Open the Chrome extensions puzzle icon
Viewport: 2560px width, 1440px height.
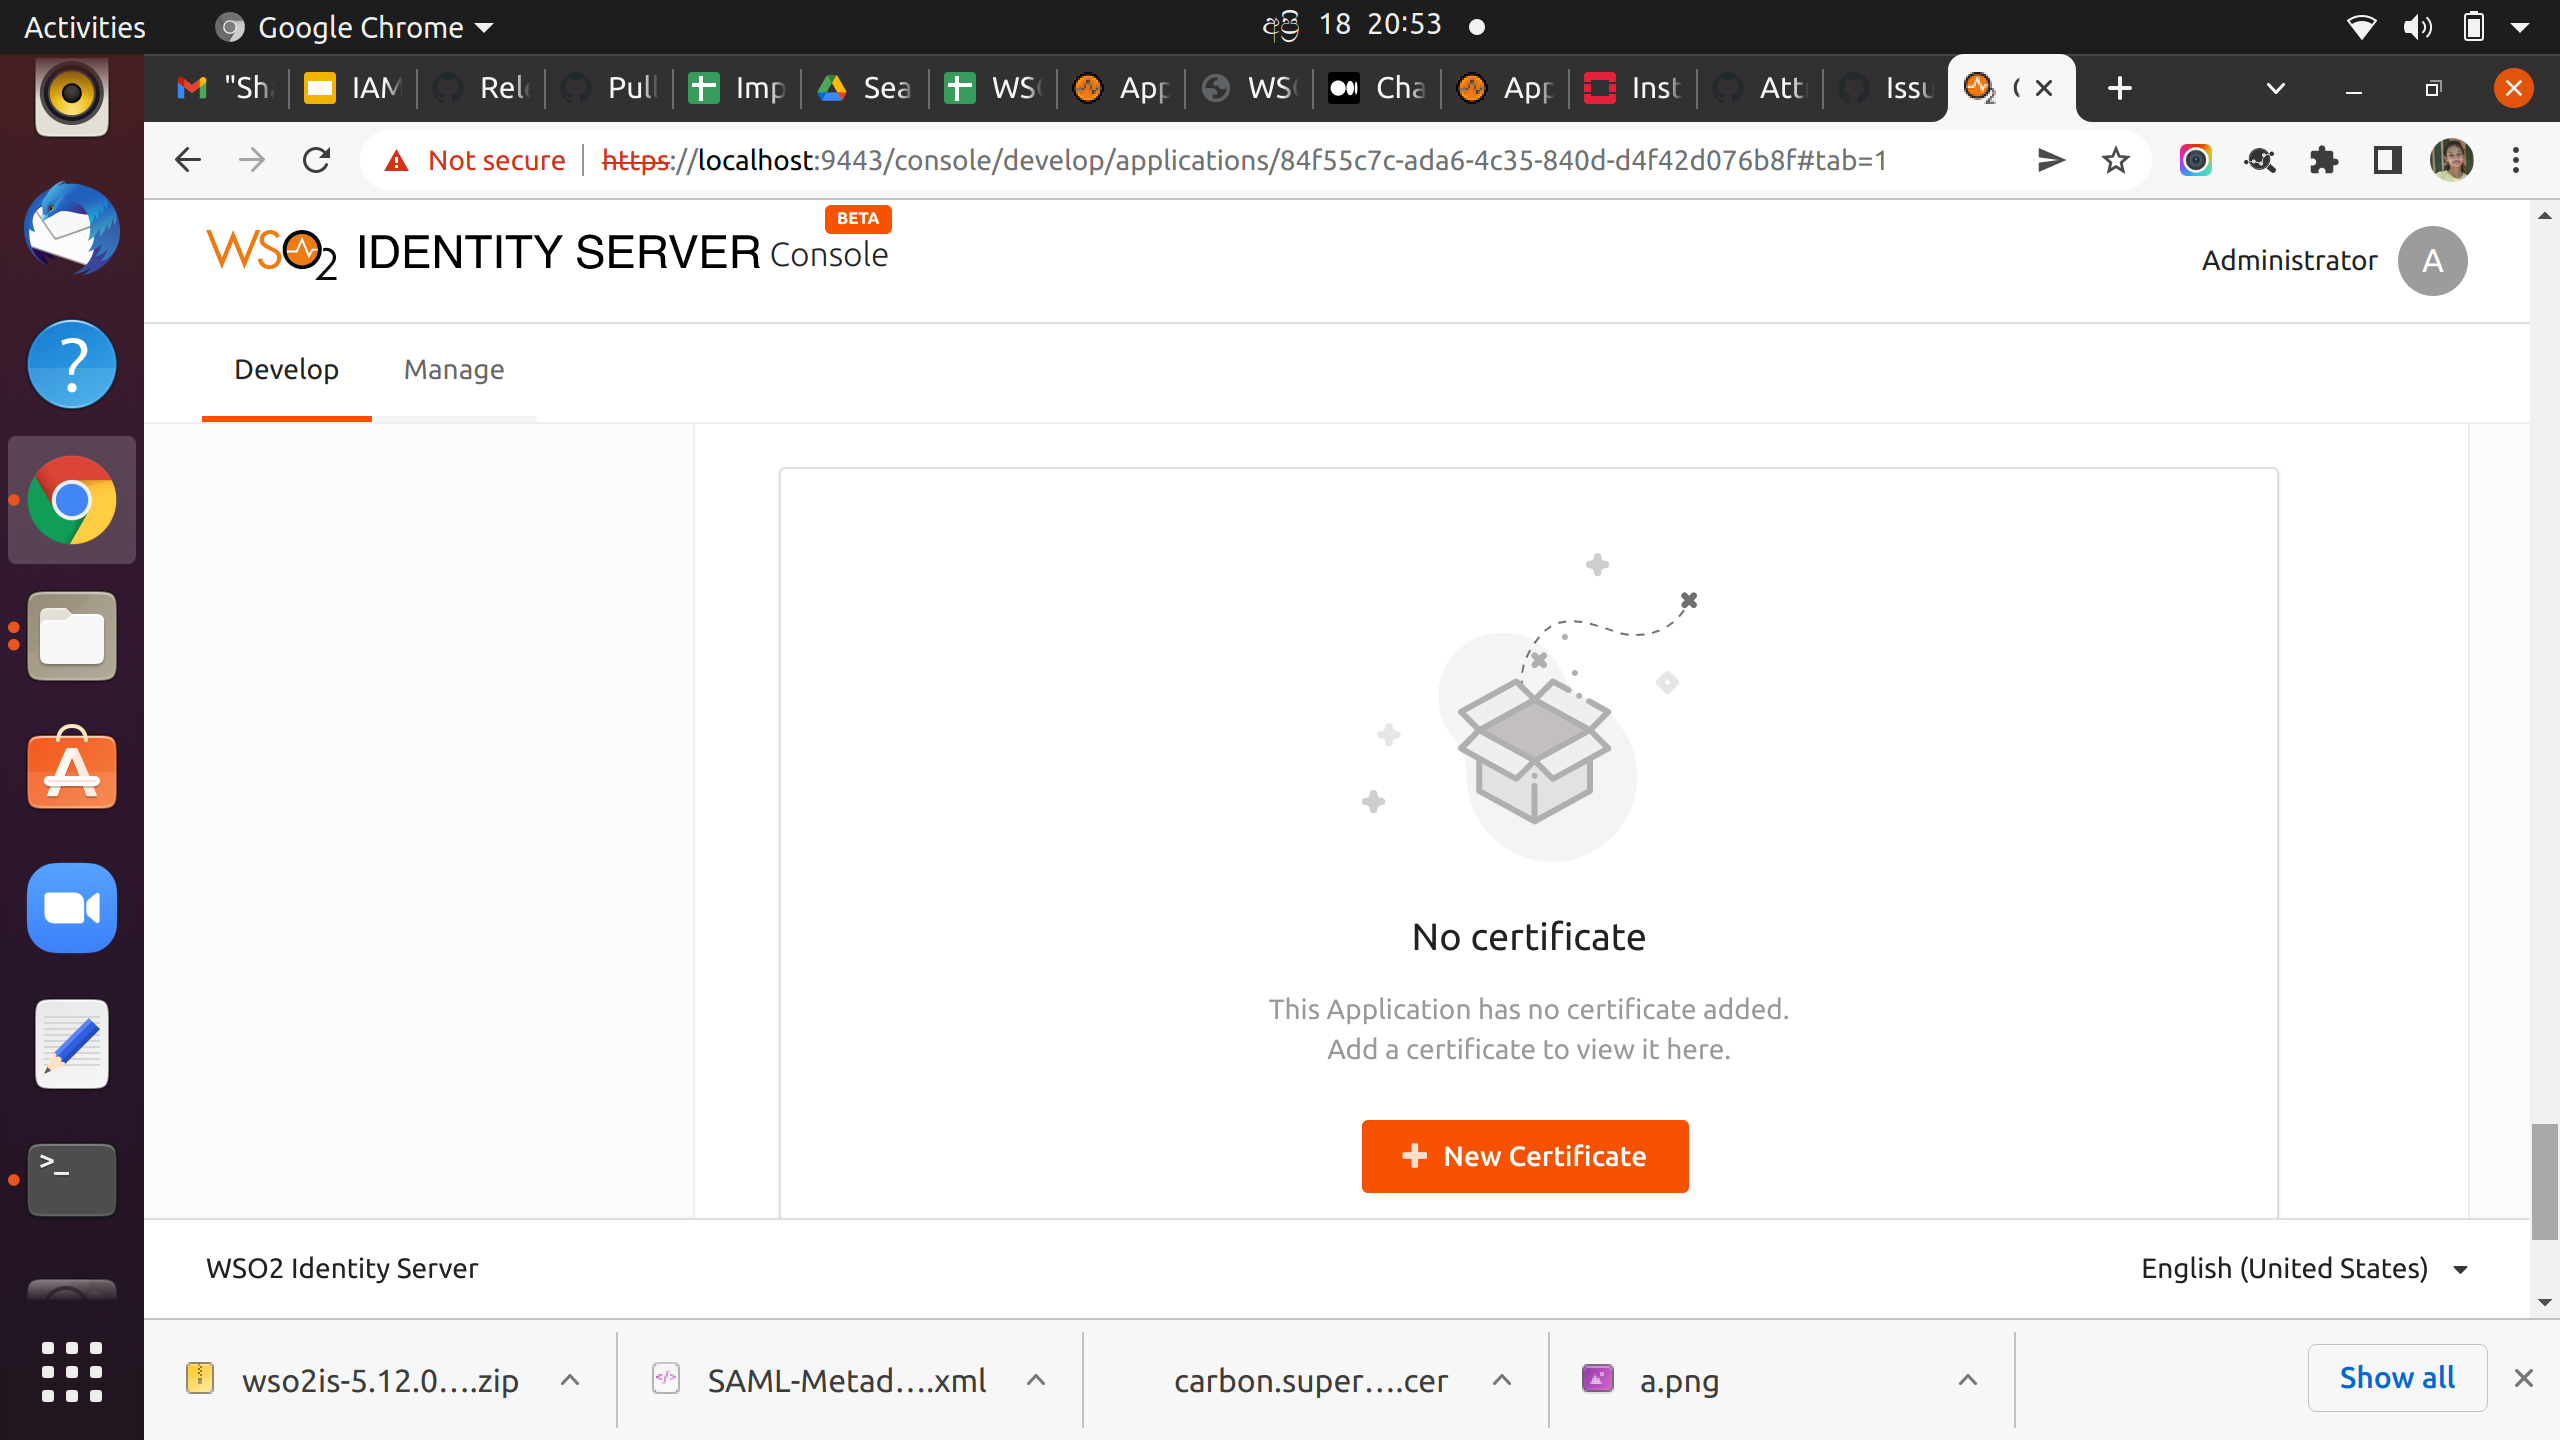pos(2323,160)
